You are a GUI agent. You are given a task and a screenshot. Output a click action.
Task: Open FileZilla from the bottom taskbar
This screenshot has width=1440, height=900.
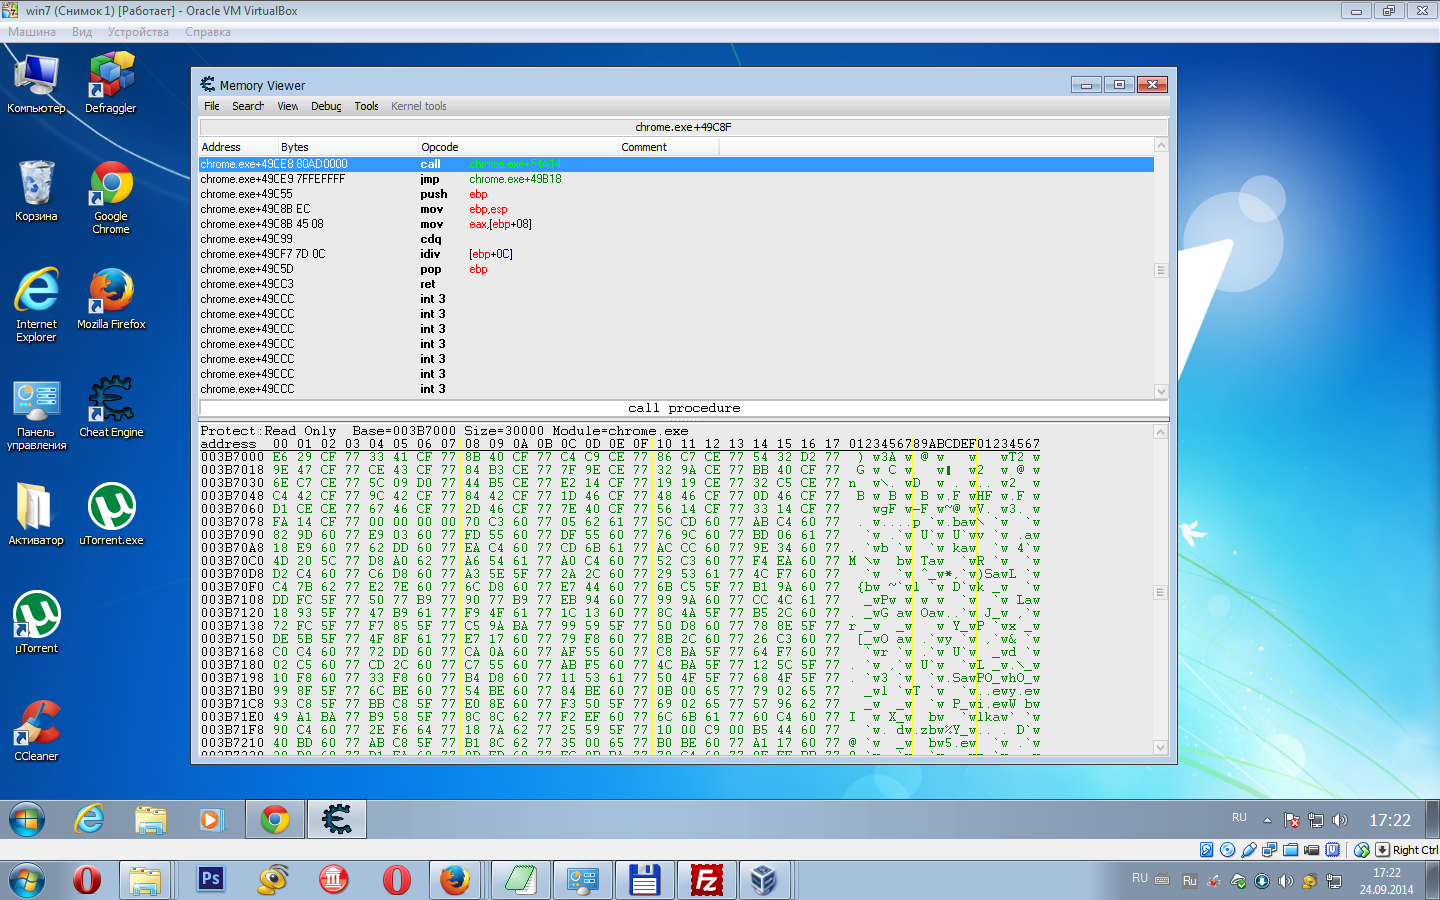point(706,880)
